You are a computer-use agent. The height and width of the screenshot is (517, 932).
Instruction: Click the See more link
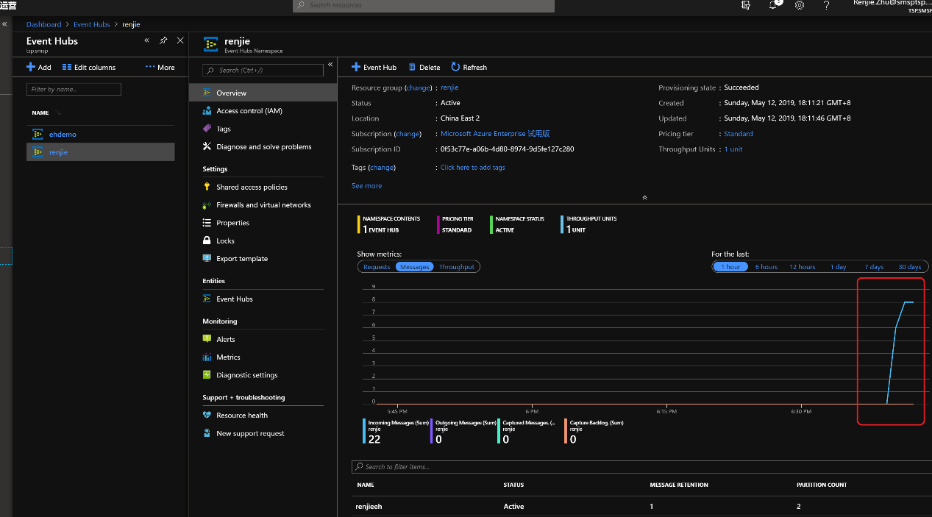[x=366, y=186]
